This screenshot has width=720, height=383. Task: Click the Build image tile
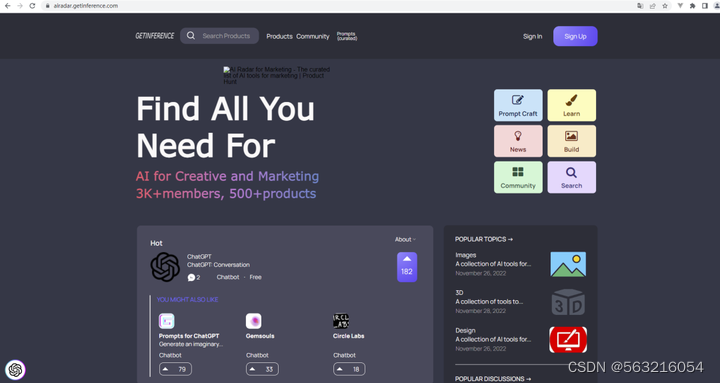pos(572,141)
